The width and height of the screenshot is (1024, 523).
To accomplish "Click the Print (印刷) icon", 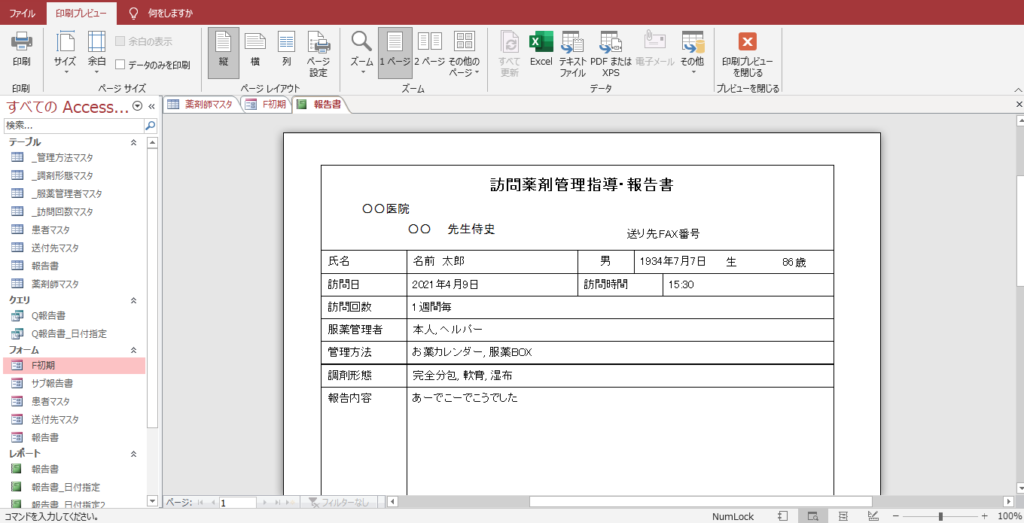I will coord(21,48).
